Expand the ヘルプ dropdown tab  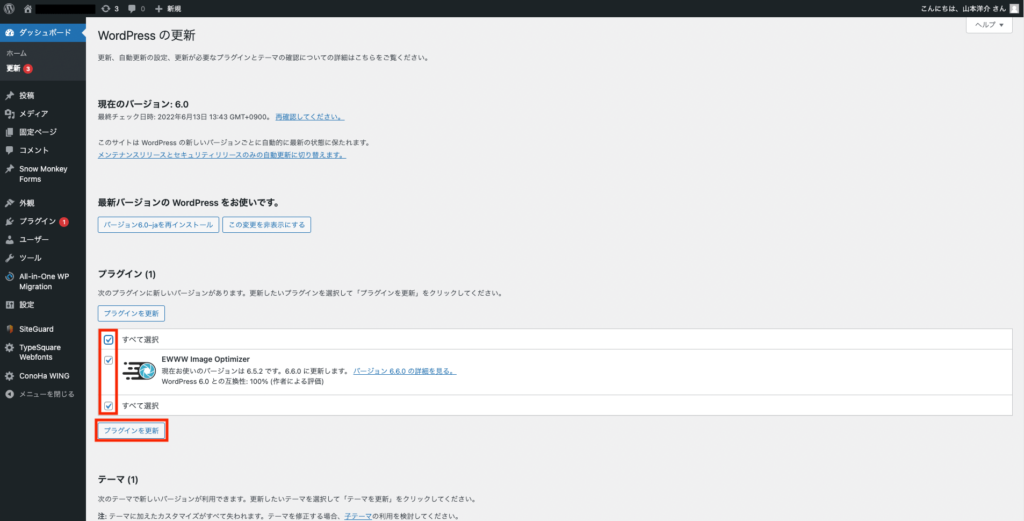click(x=989, y=25)
